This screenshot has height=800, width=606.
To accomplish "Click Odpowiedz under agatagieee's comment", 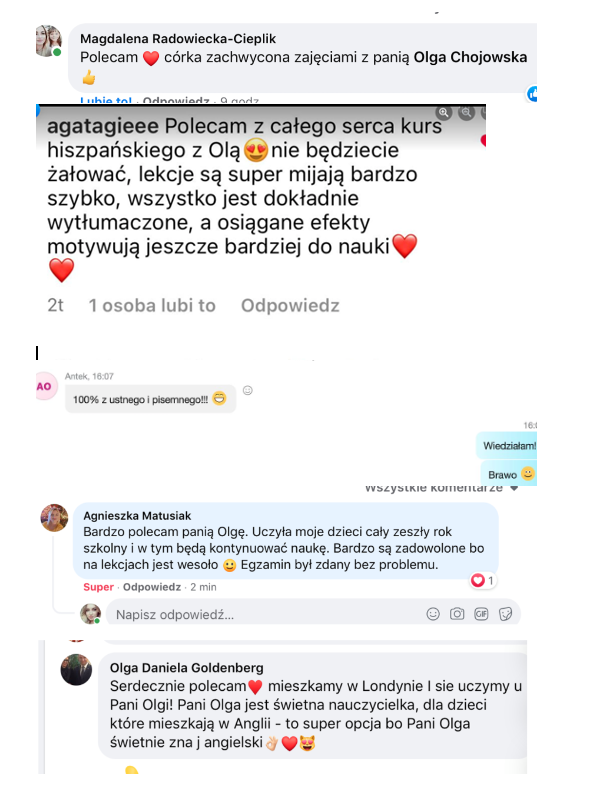I will 290,305.
